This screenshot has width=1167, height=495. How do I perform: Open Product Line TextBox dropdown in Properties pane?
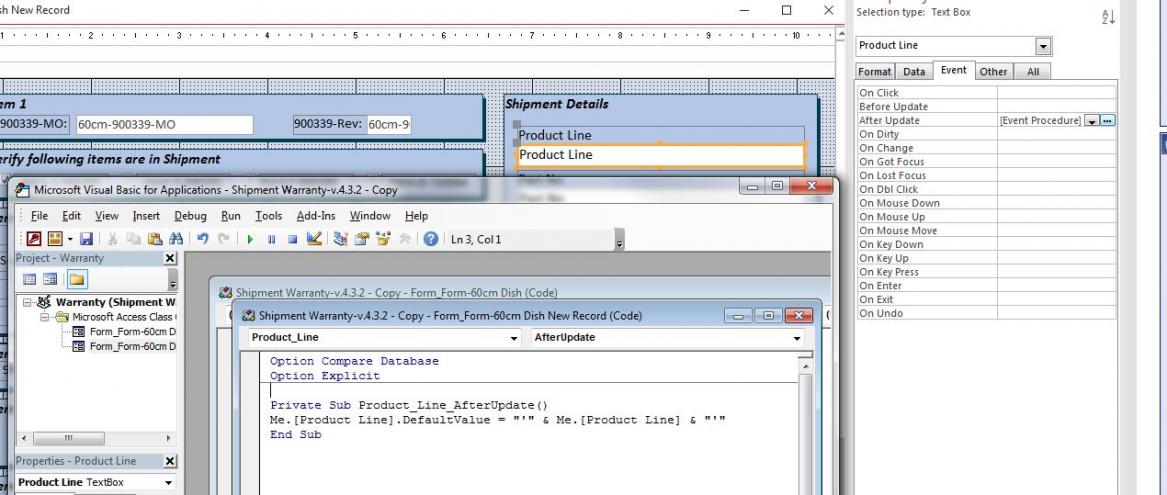(x=168, y=482)
